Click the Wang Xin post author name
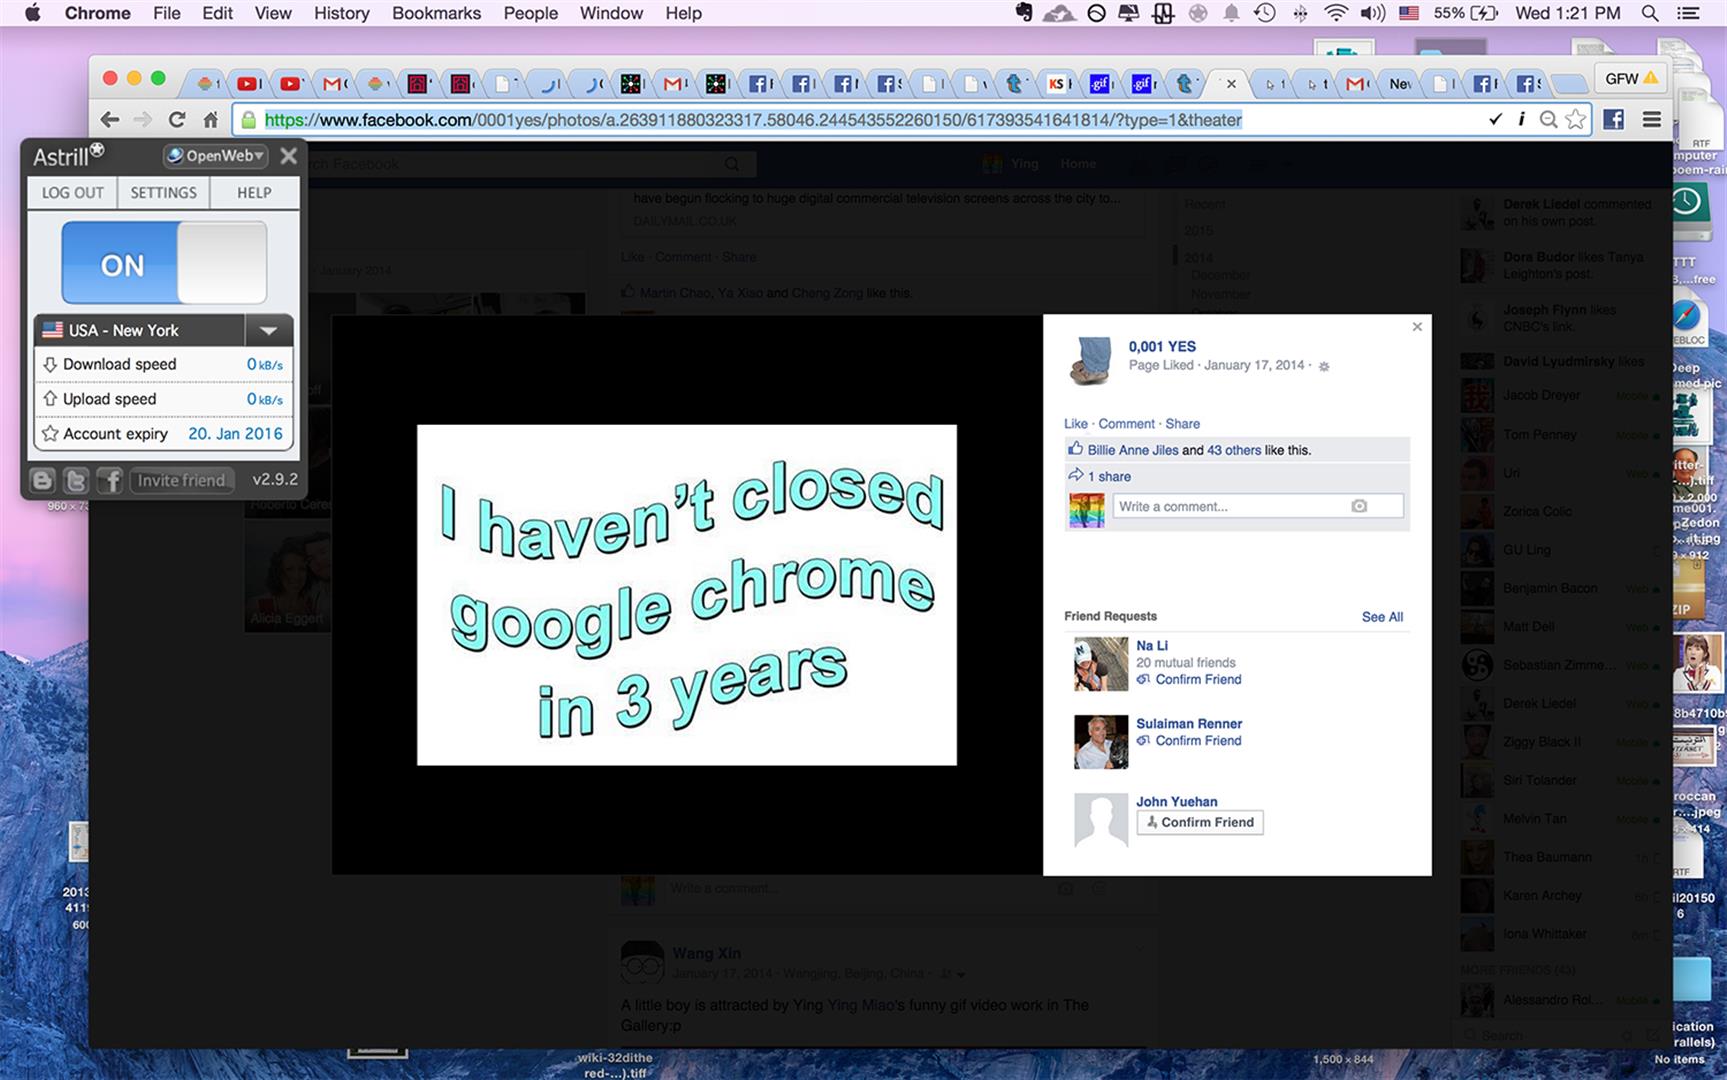The width and height of the screenshot is (1727, 1080). tap(706, 953)
